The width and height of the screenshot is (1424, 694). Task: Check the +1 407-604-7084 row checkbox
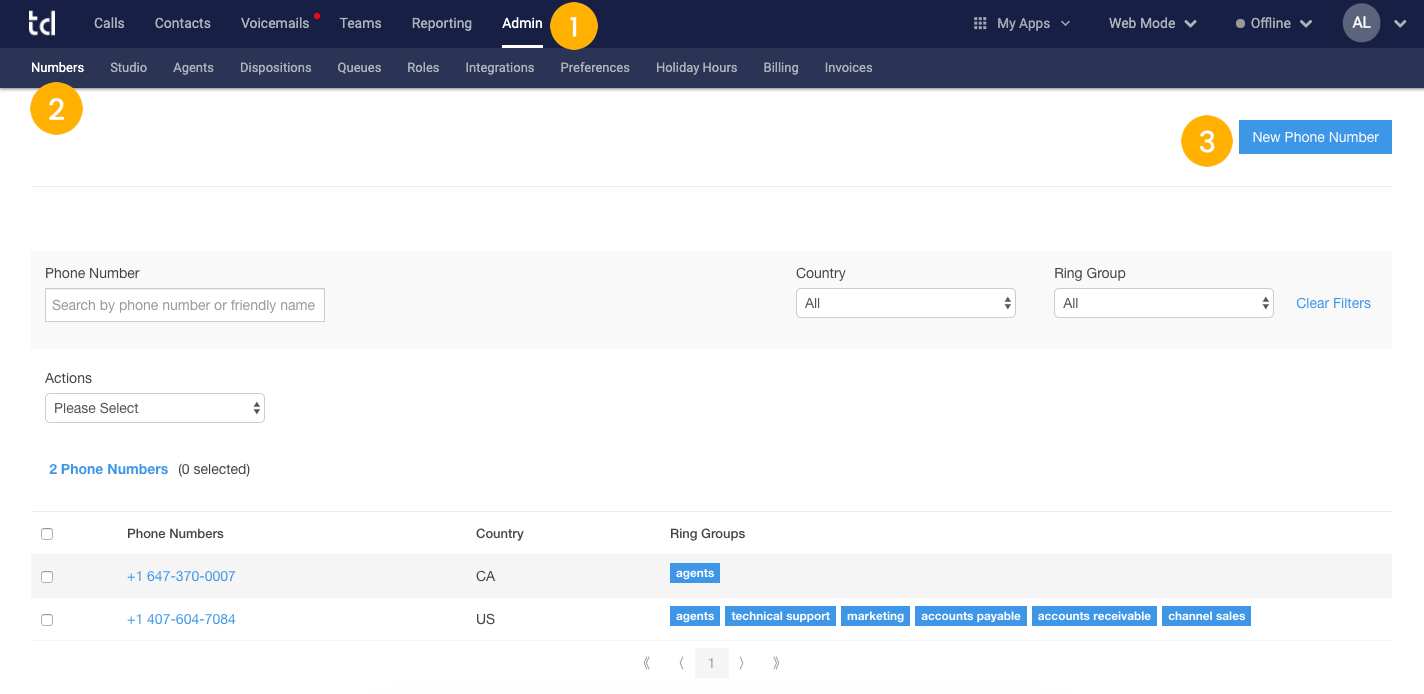coord(47,620)
